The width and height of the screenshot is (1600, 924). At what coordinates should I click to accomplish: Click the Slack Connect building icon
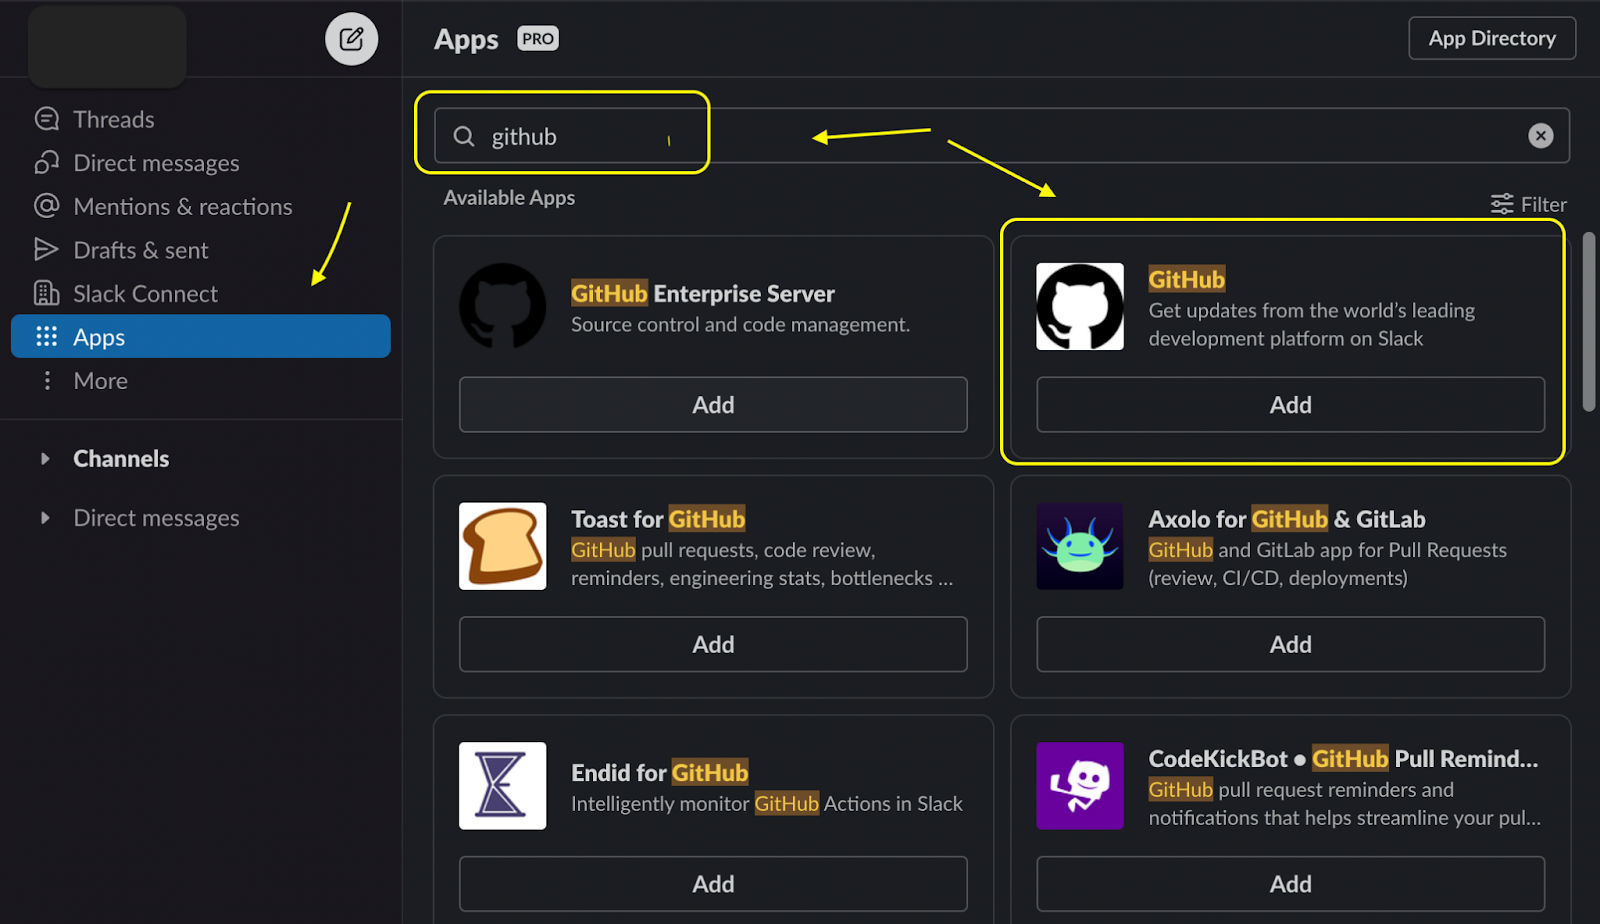coord(46,293)
